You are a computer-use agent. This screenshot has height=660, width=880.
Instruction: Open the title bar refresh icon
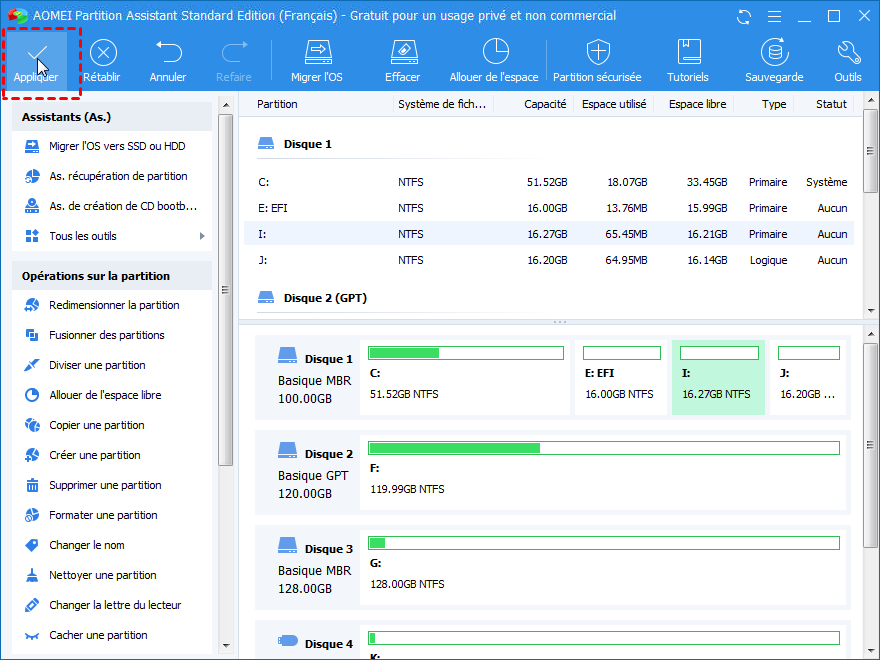743,16
